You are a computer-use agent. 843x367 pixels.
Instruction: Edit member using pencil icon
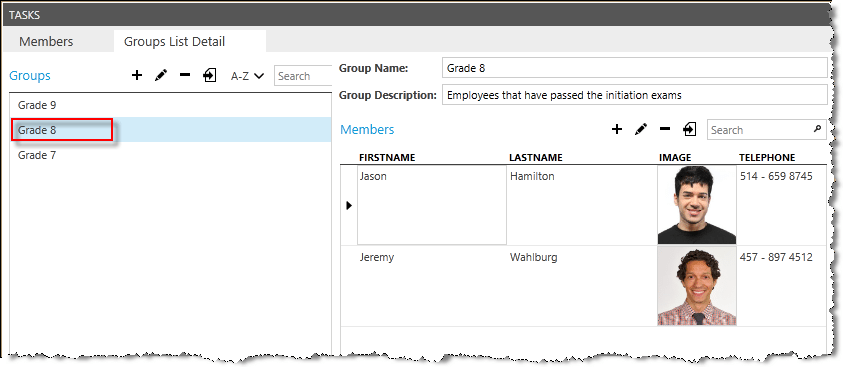pos(641,129)
